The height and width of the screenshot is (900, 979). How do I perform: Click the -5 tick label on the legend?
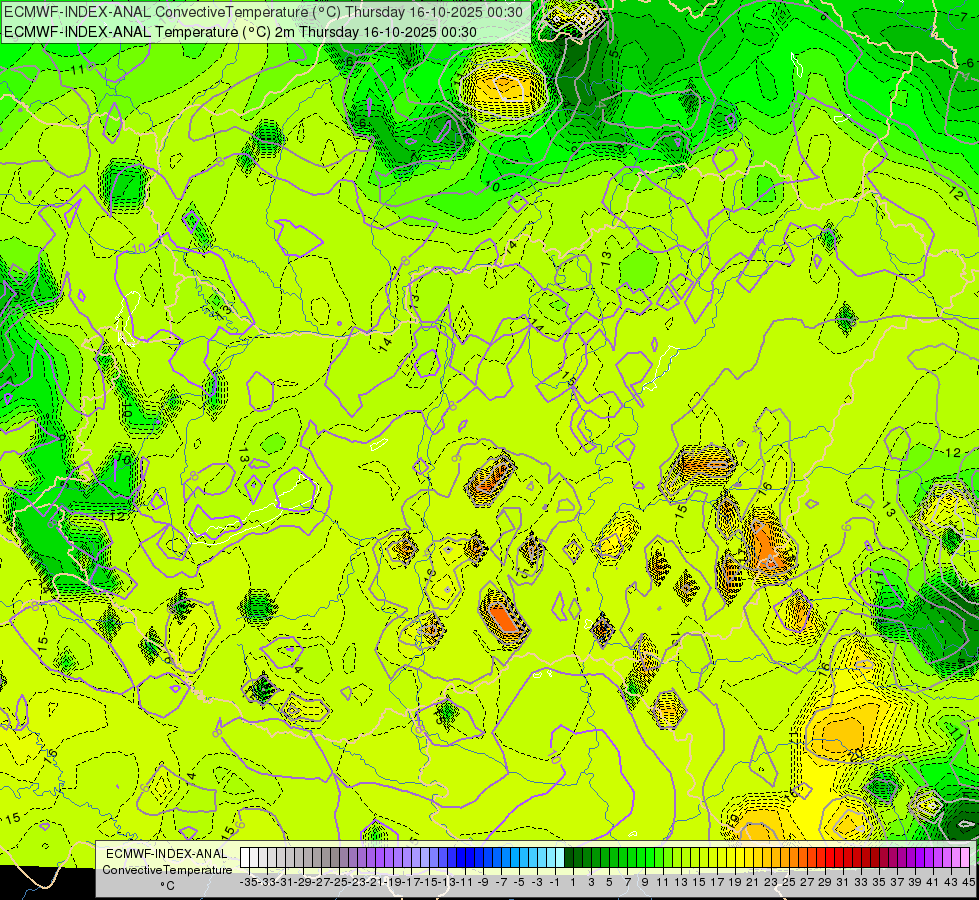[519, 882]
